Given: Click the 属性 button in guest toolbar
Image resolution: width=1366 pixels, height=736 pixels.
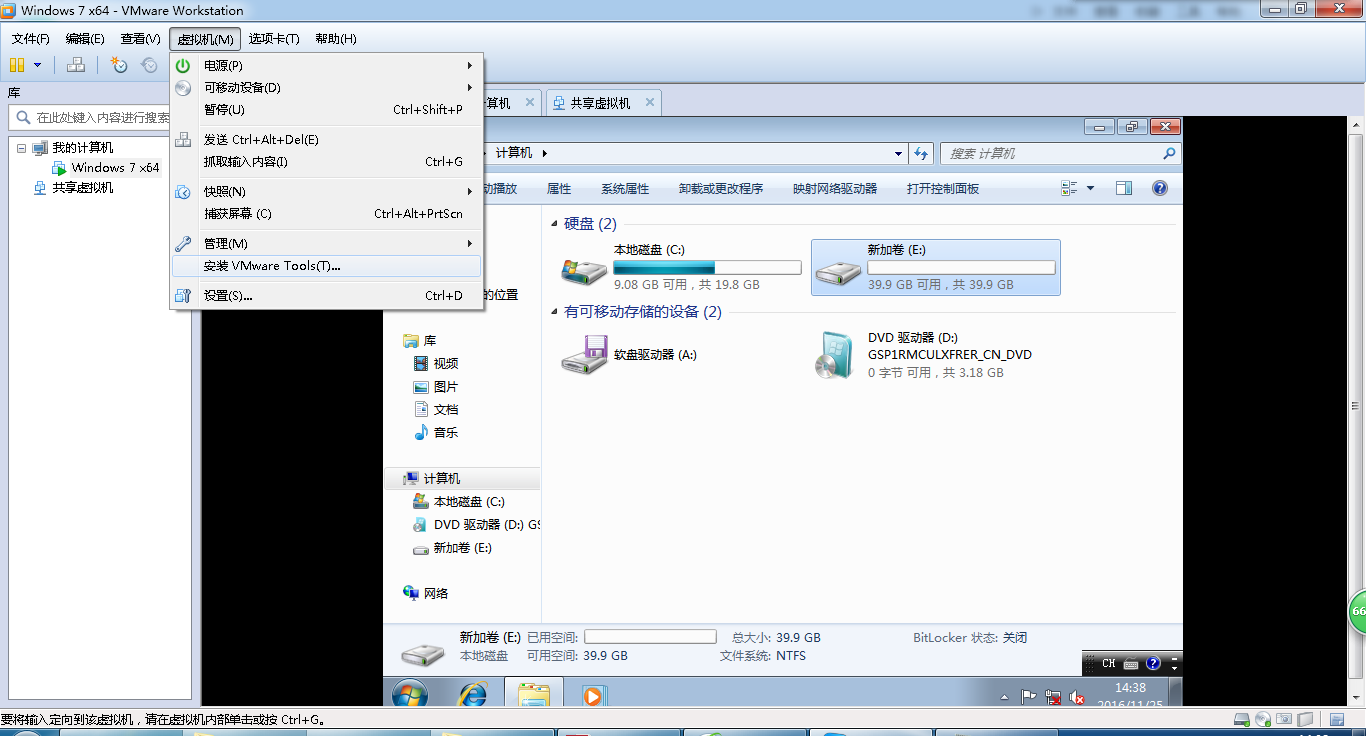Looking at the screenshot, I should click(x=559, y=188).
